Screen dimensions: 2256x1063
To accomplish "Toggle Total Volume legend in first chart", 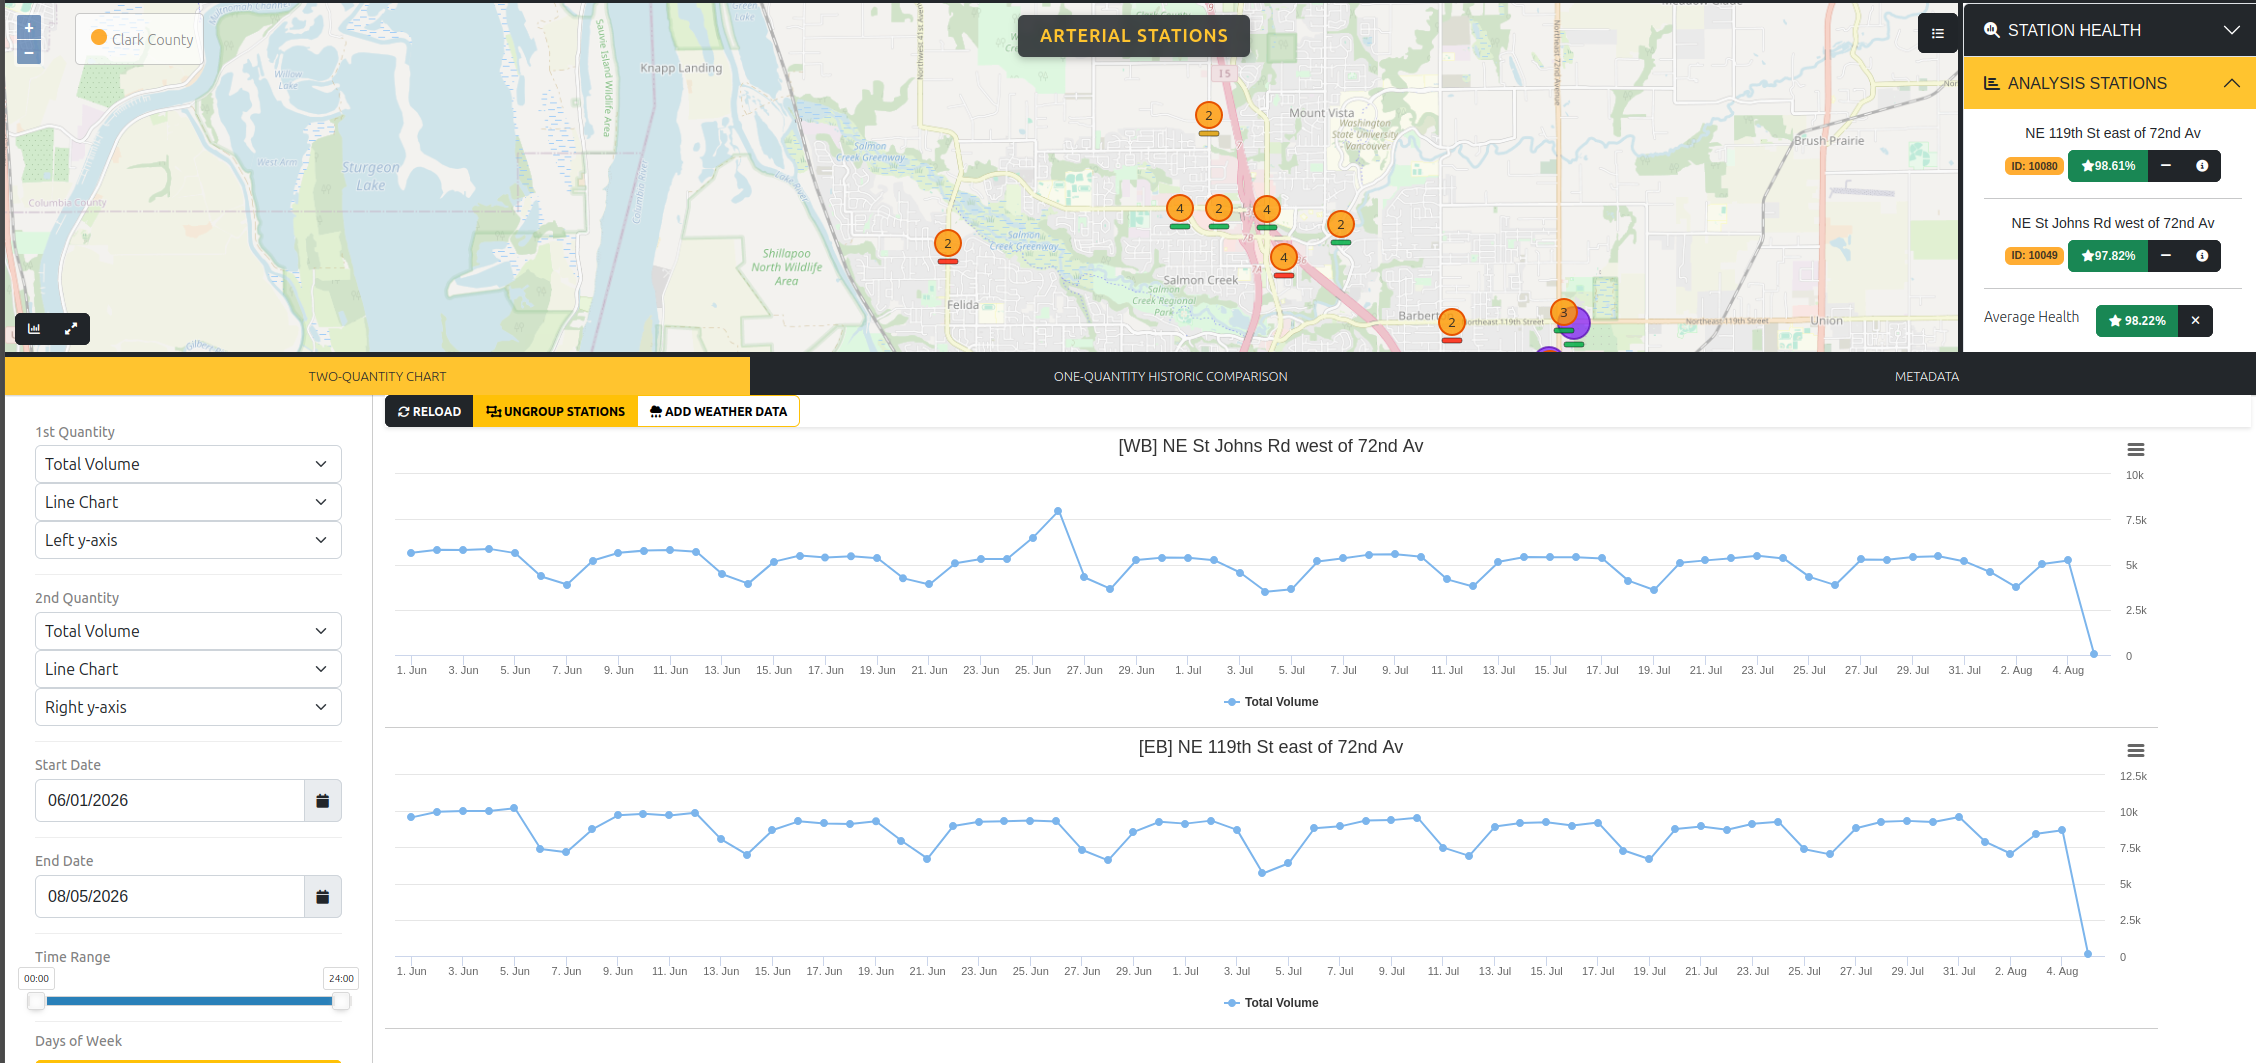I will click(x=1271, y=702).
